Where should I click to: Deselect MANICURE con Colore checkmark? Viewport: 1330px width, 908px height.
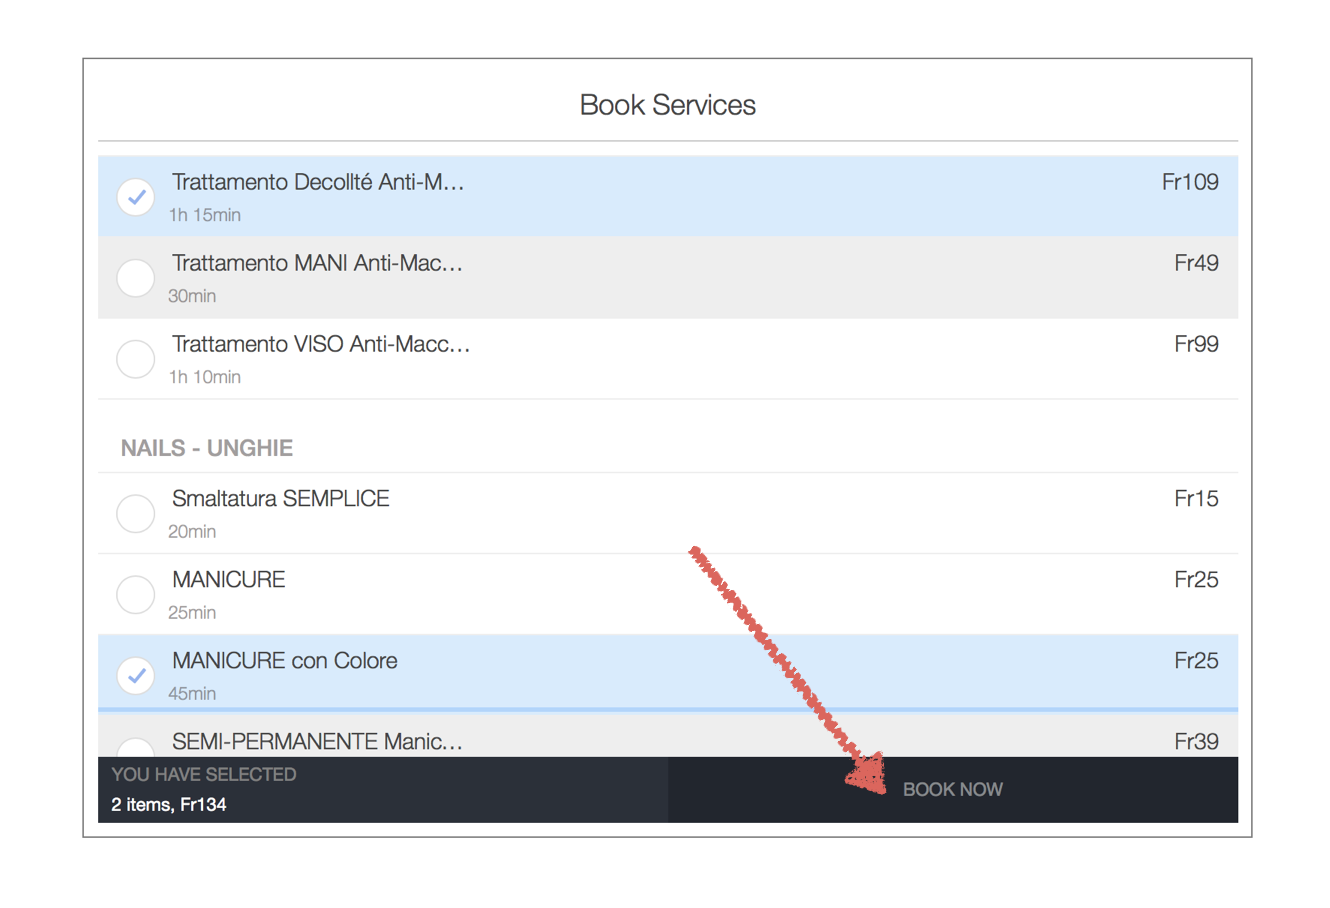(136, 675)
